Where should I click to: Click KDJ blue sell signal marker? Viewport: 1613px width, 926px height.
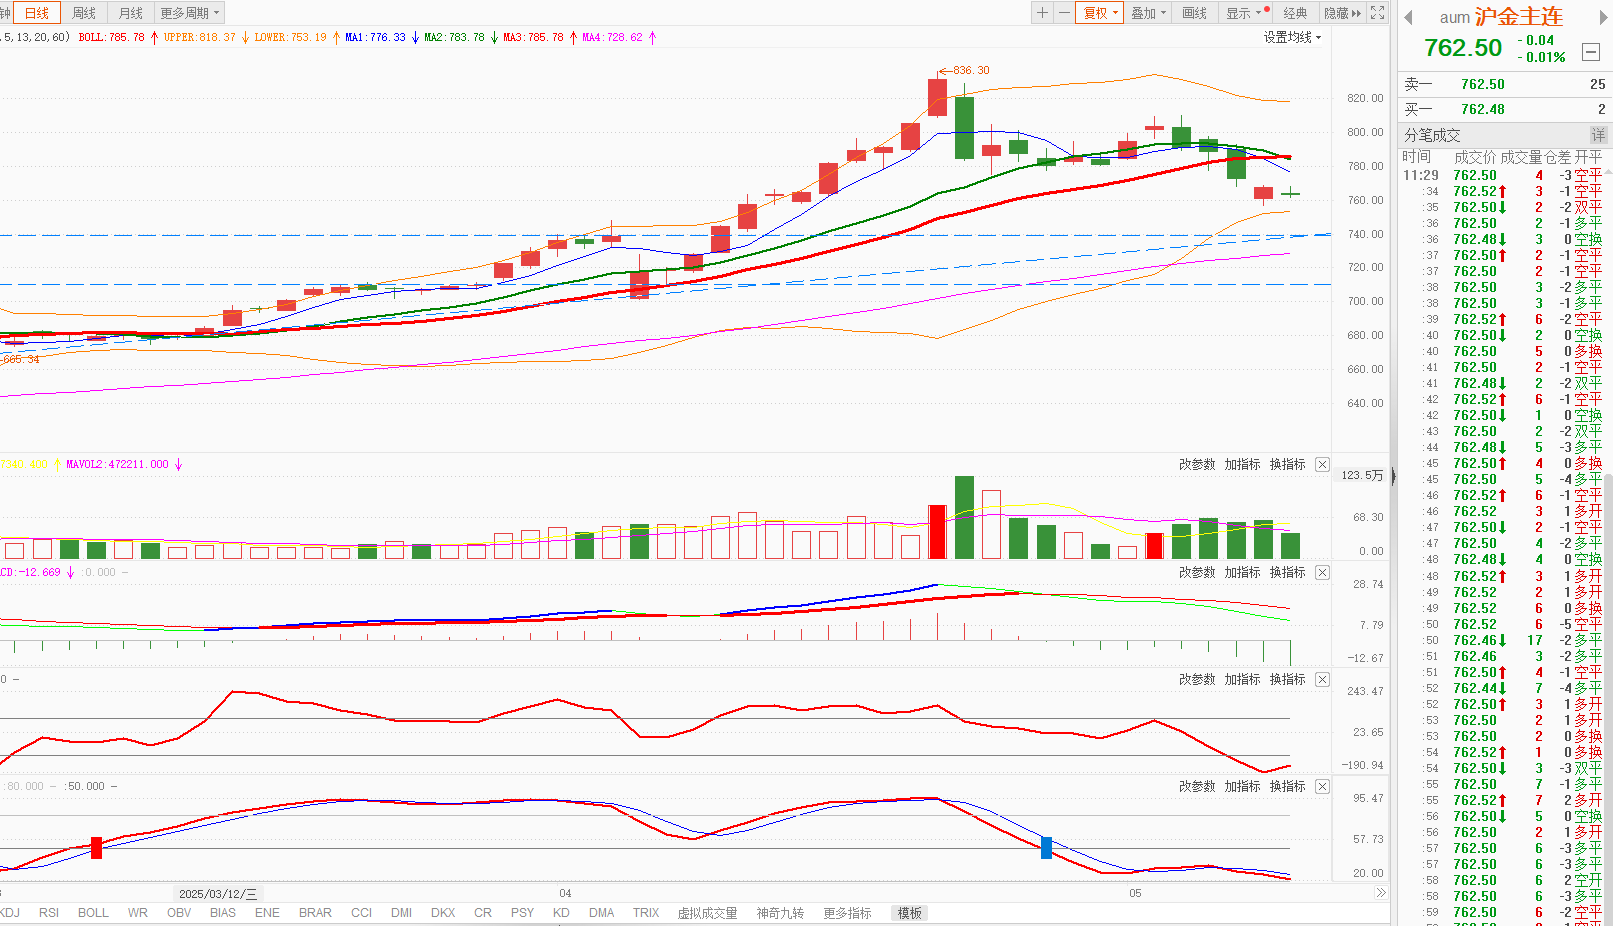tap(1046, 848)
